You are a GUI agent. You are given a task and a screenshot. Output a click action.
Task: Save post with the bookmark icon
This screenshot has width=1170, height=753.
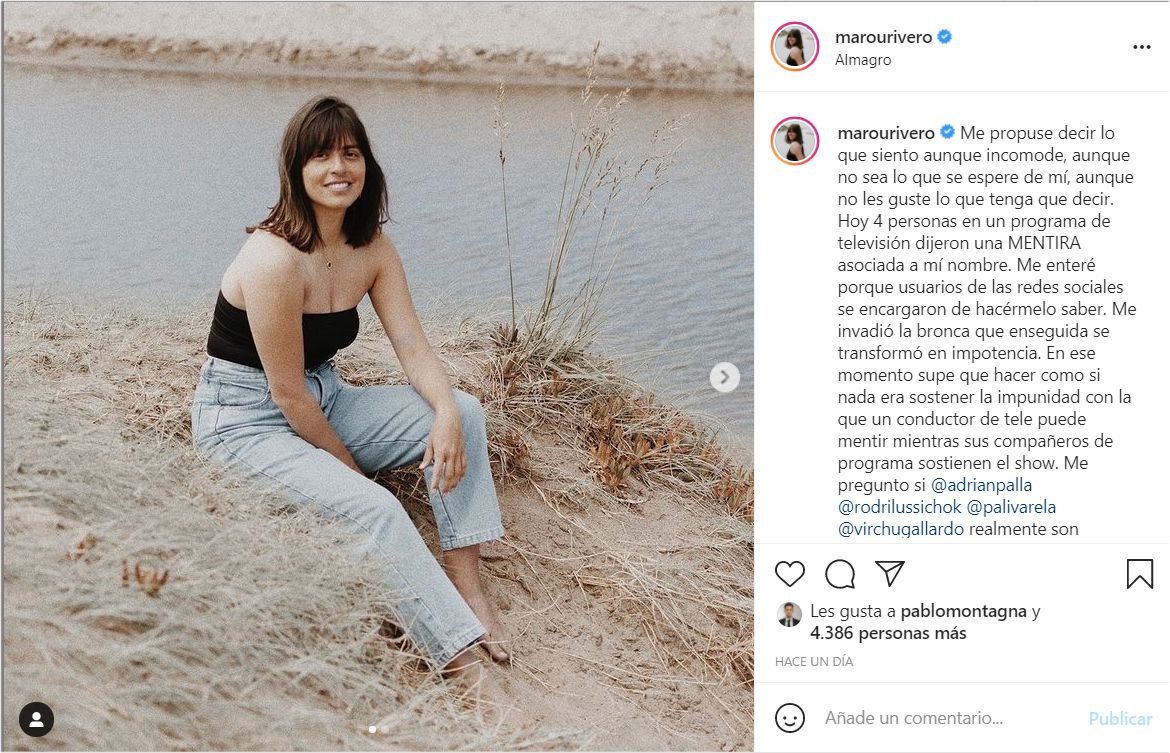1140,573
